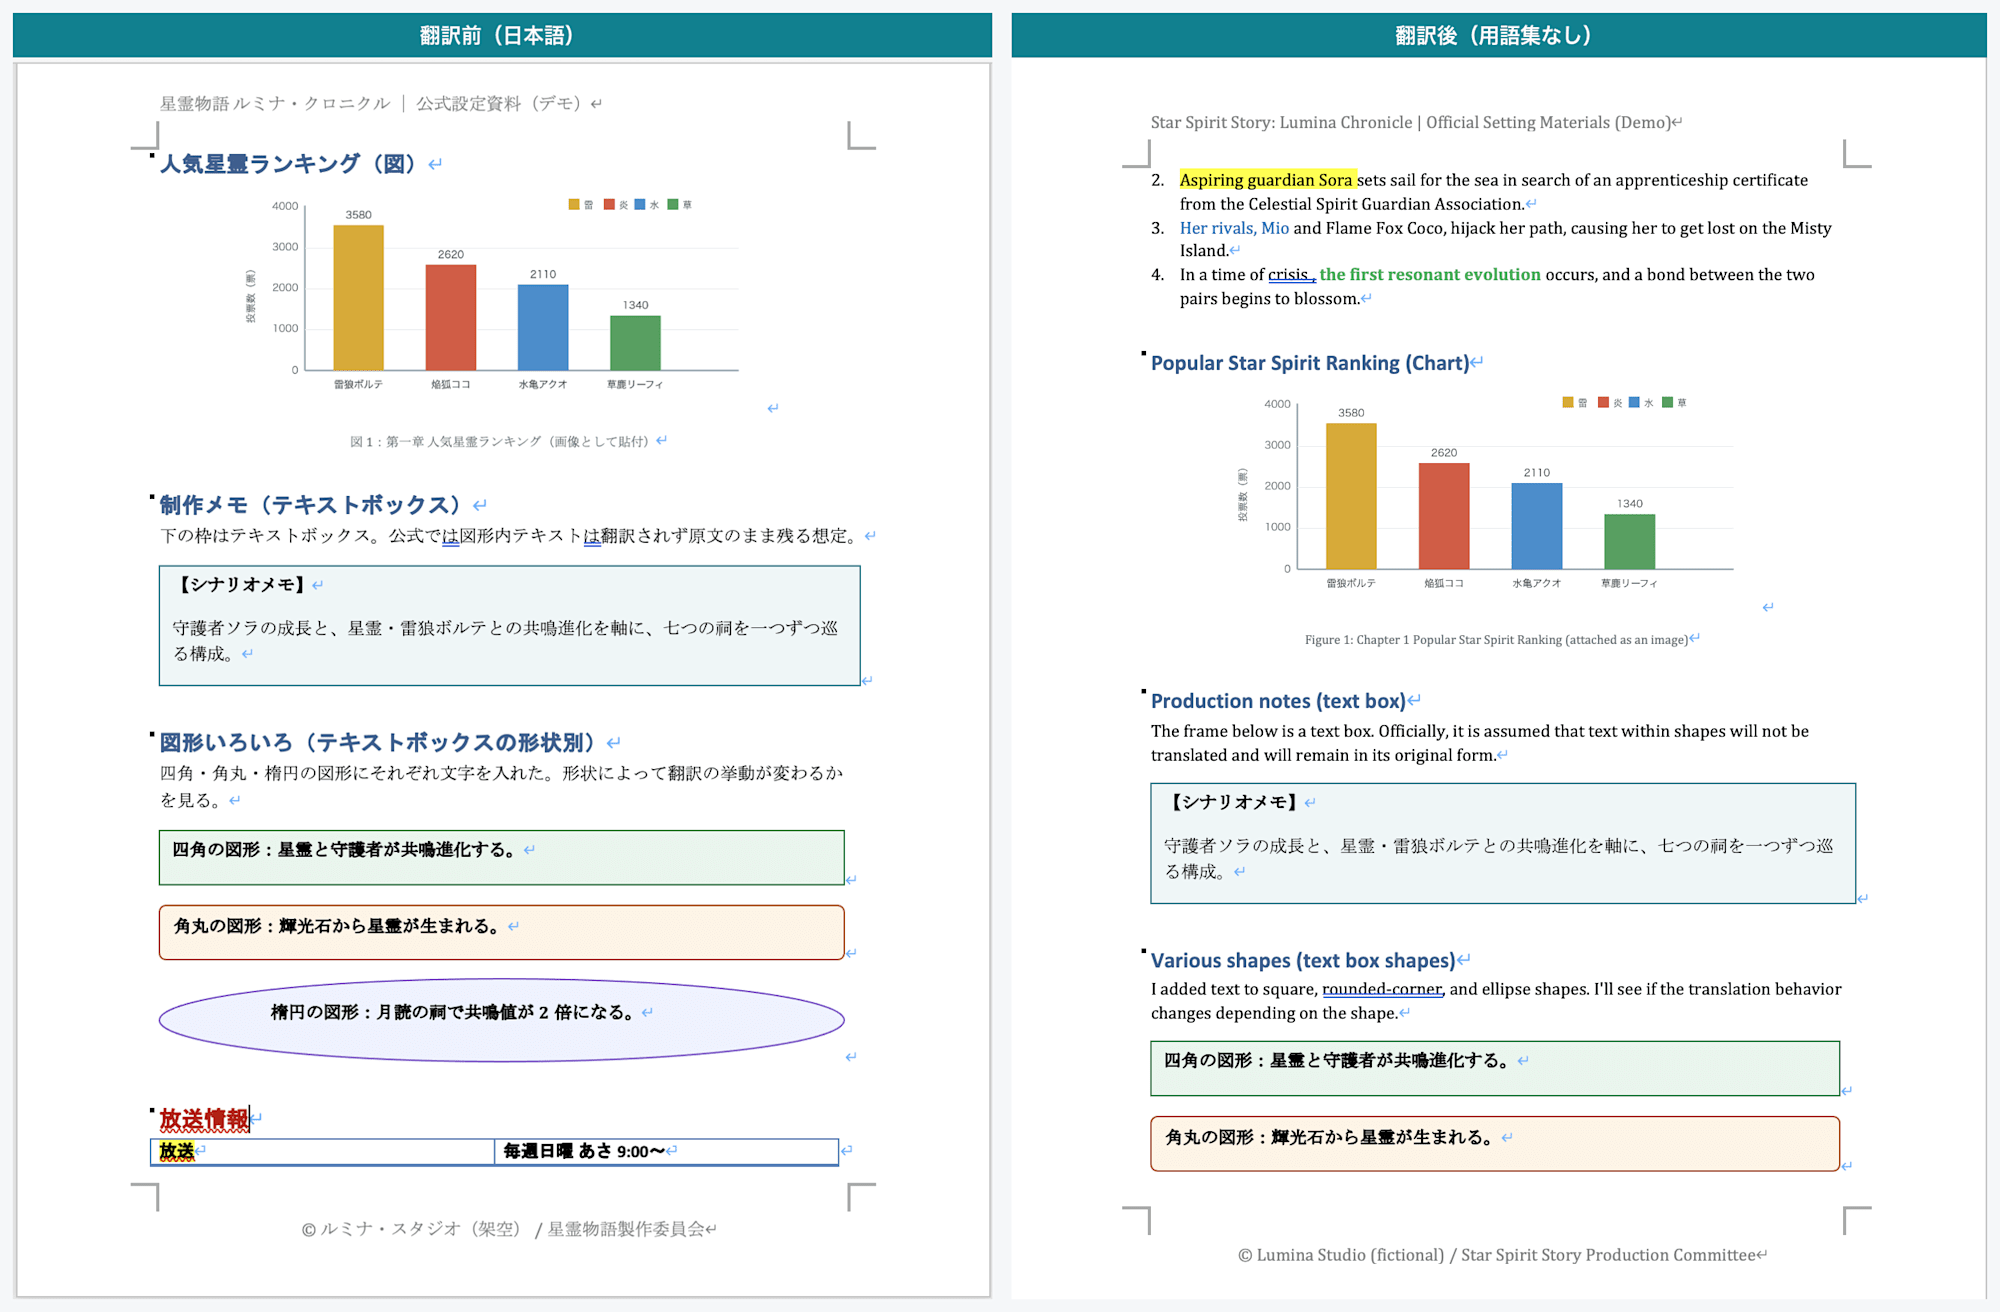
Task: Select the orange 角丸の図形 box in the translated document
Action: point(1495,1144)
